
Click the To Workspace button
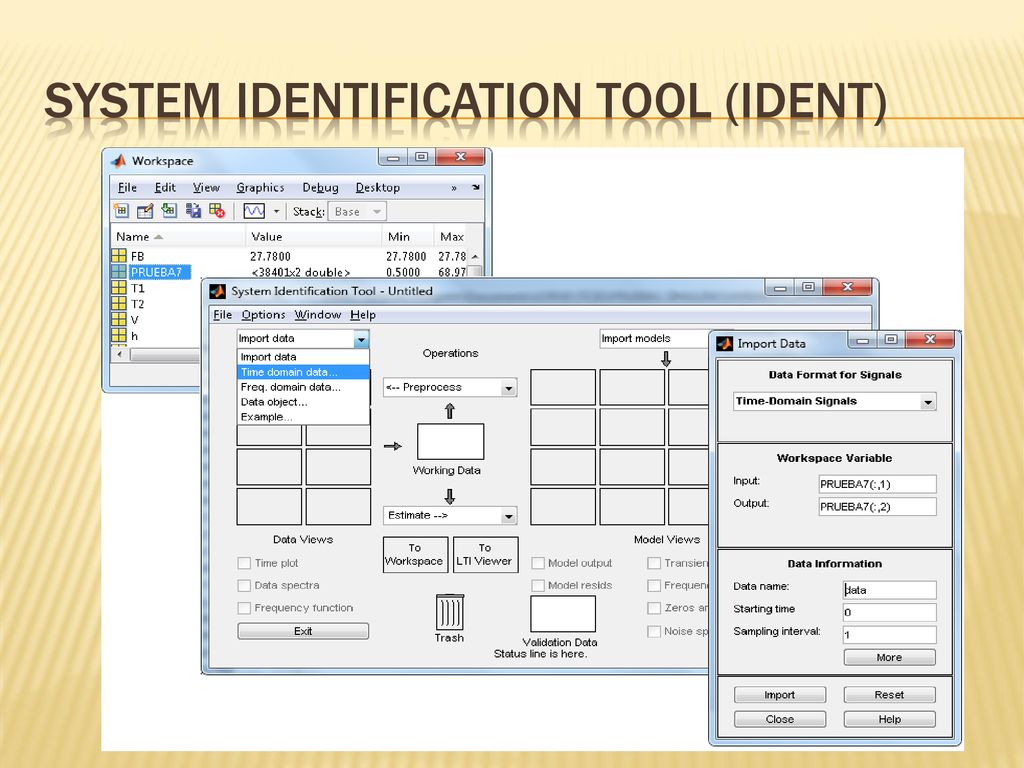pos(415,554)
